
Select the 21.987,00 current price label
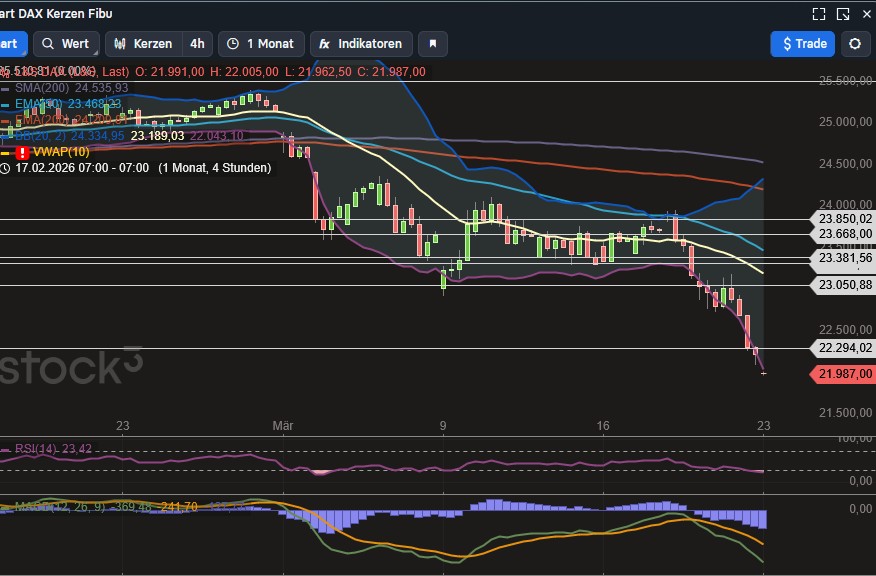pos(845,374)
